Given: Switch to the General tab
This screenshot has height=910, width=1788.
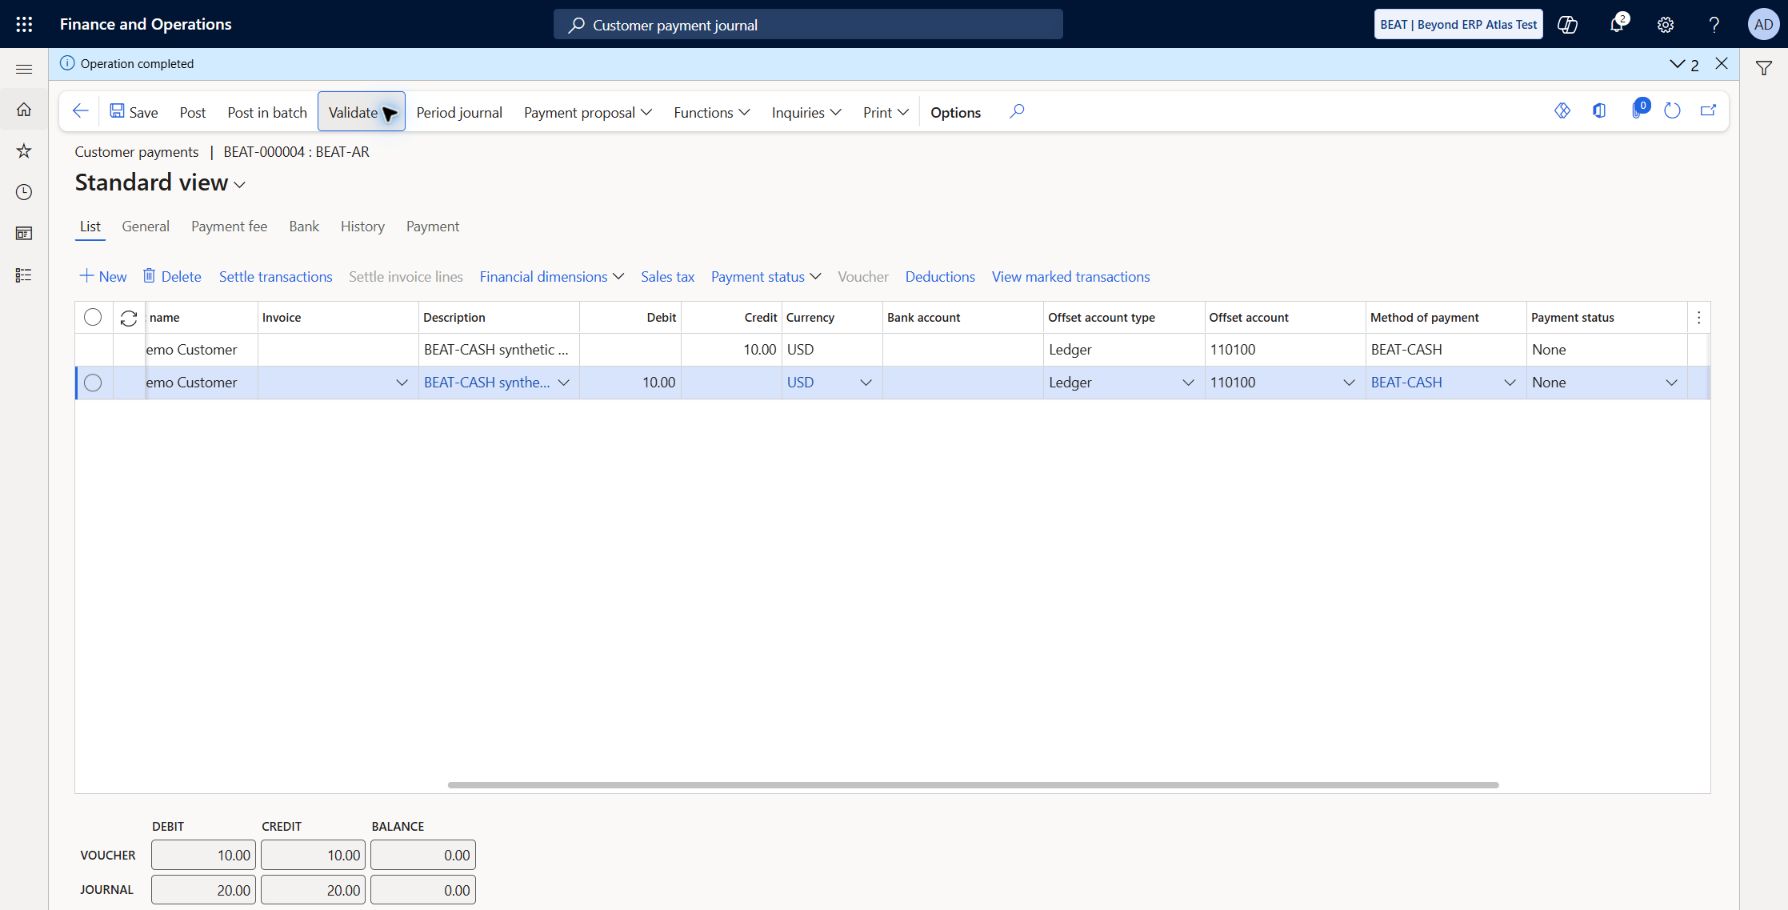Looking at the screenshot, I should (146, 226).
